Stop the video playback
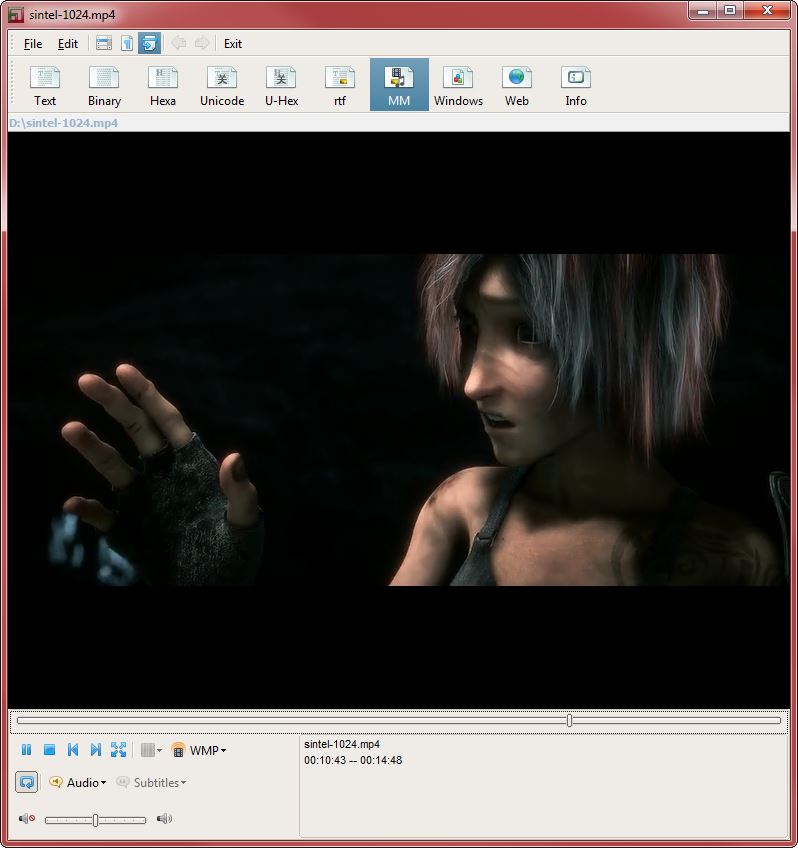Viewport: 798px width, 848px height. point(49,750)
